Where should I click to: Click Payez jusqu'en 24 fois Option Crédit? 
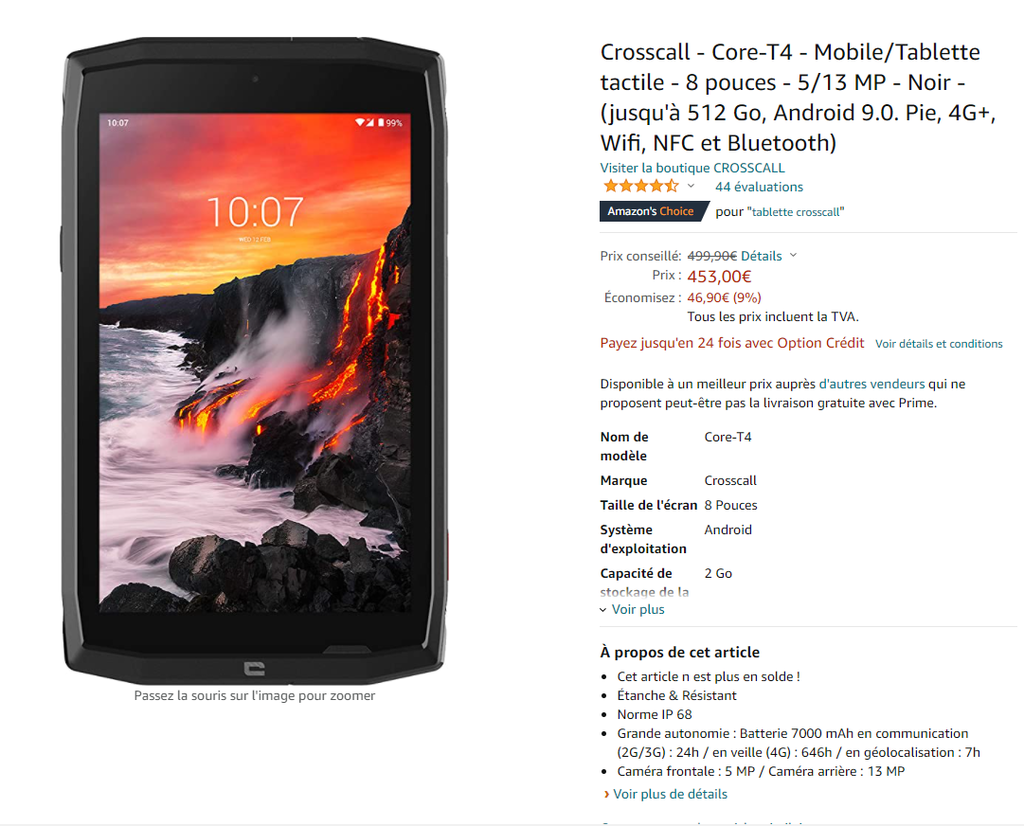732,343
